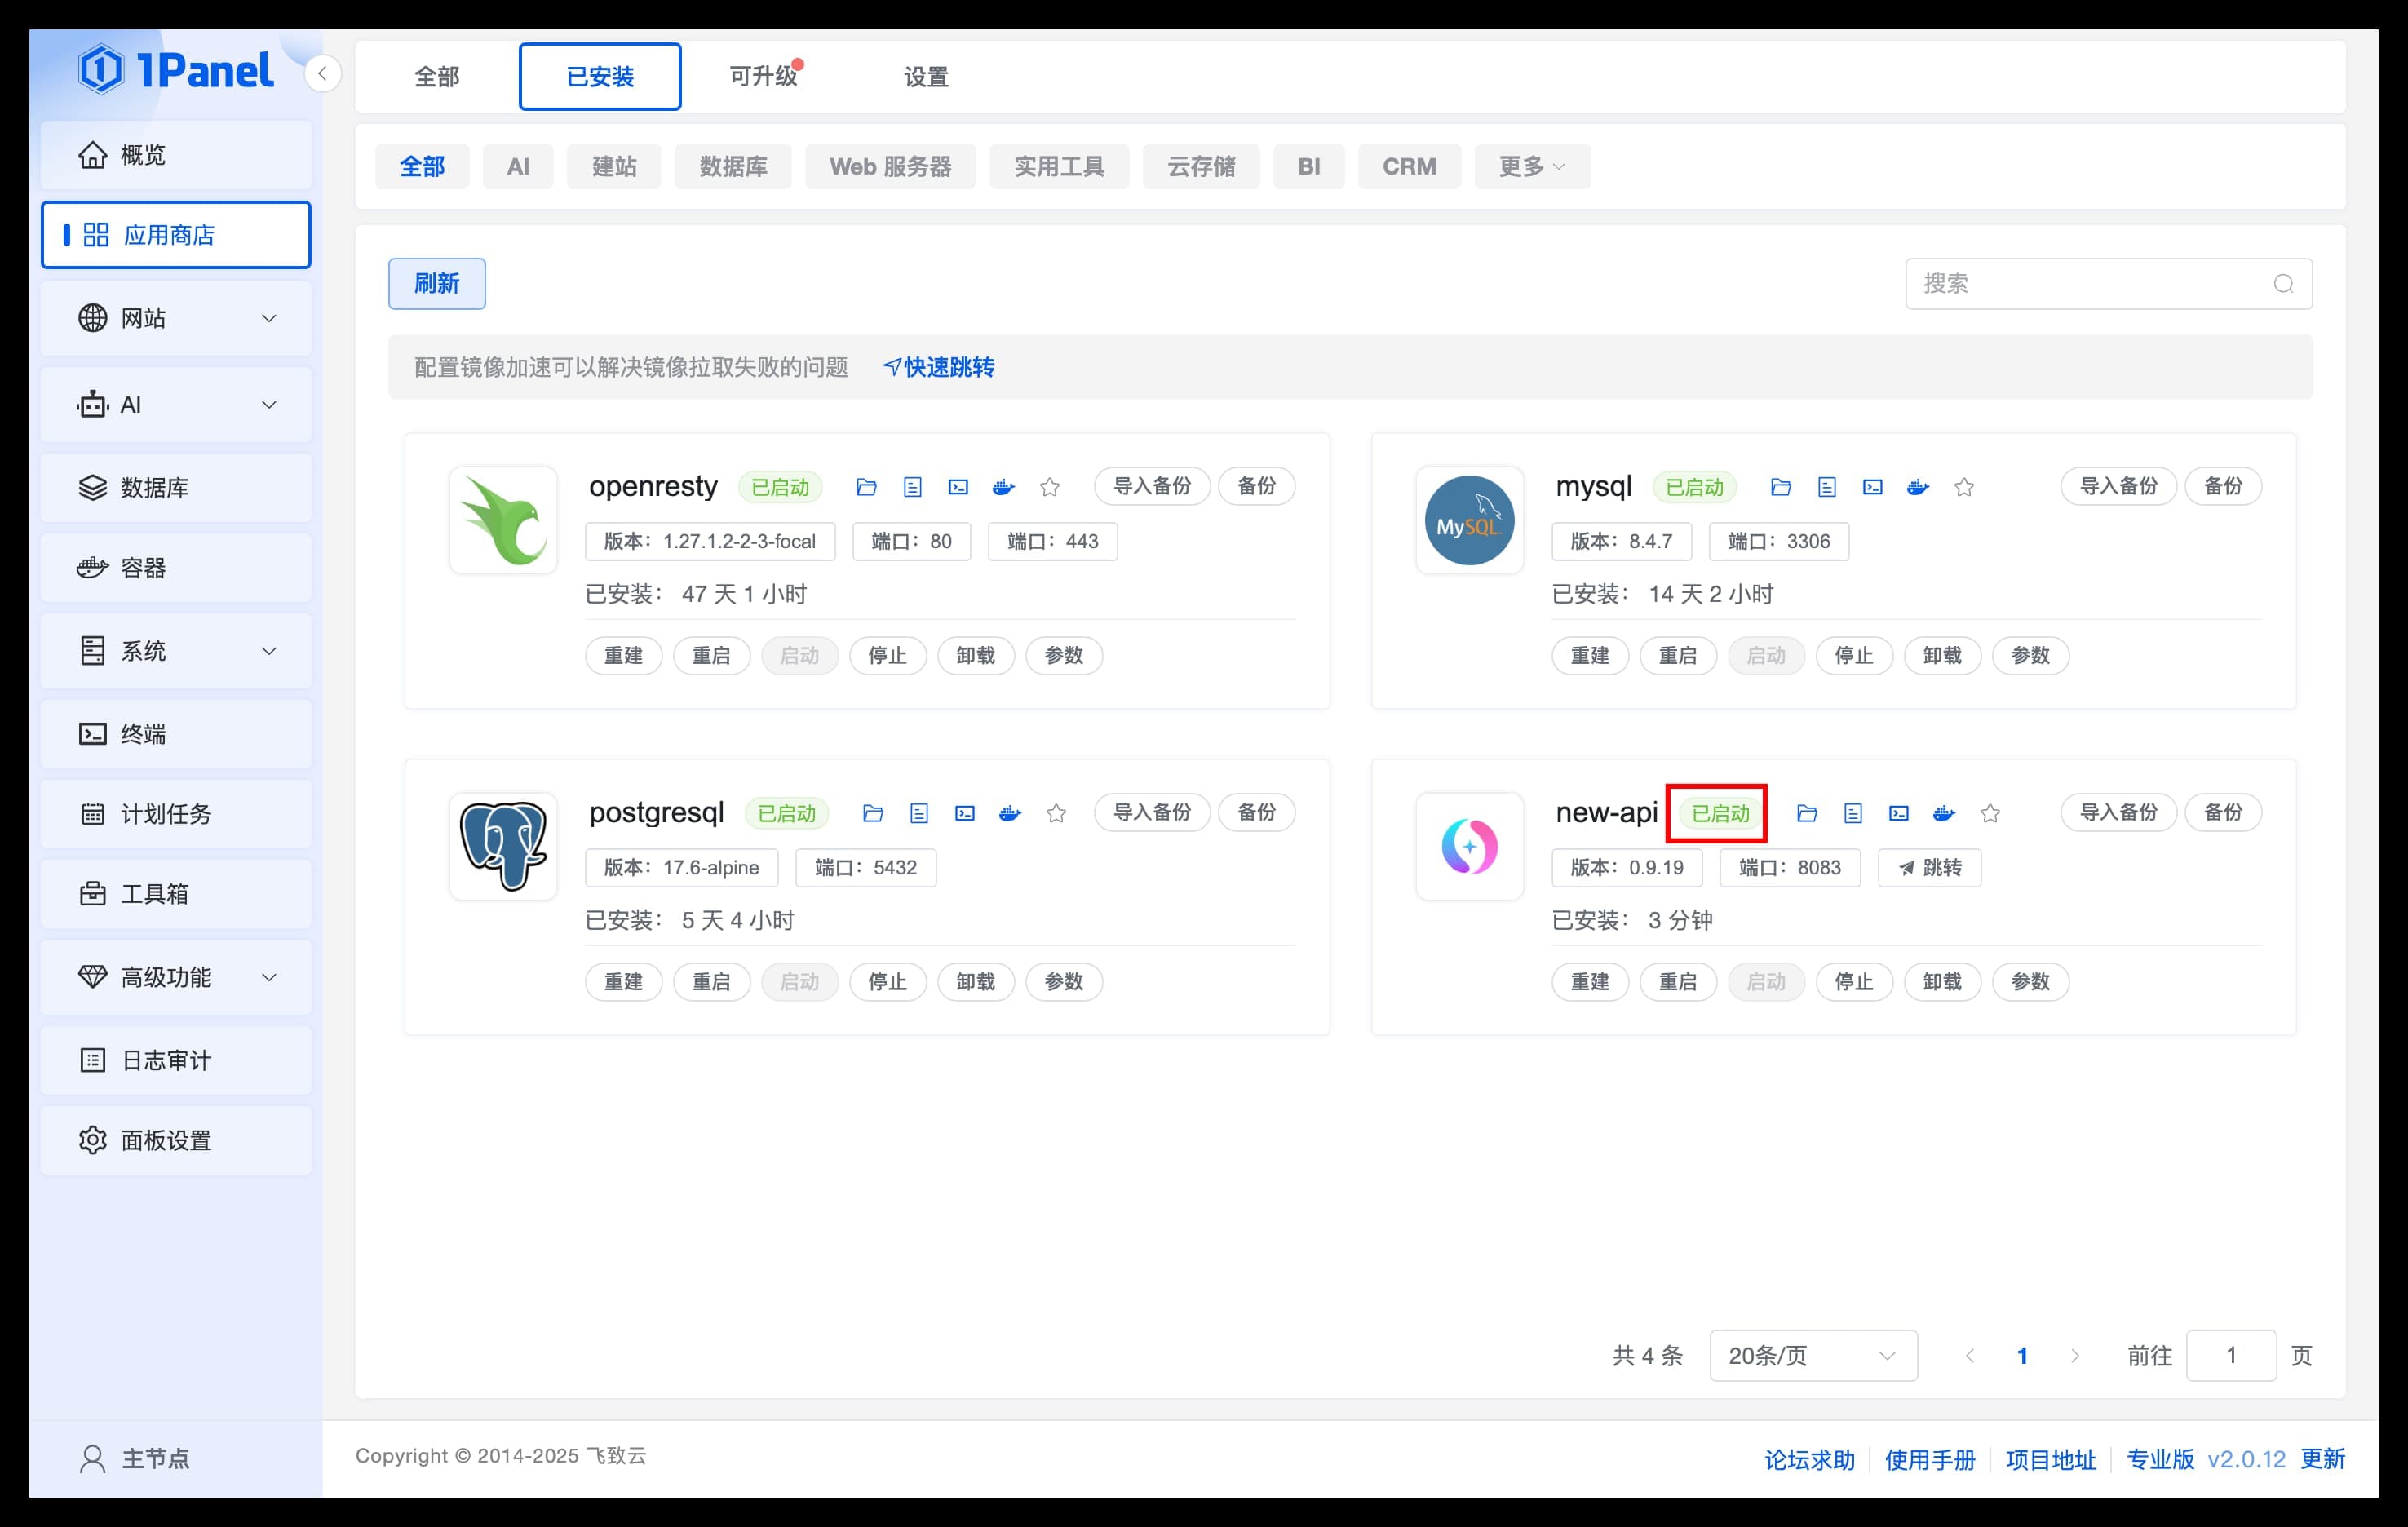Collapse the 网站 sidebar section chevron

pyautogui.click(x=268, y=318)
